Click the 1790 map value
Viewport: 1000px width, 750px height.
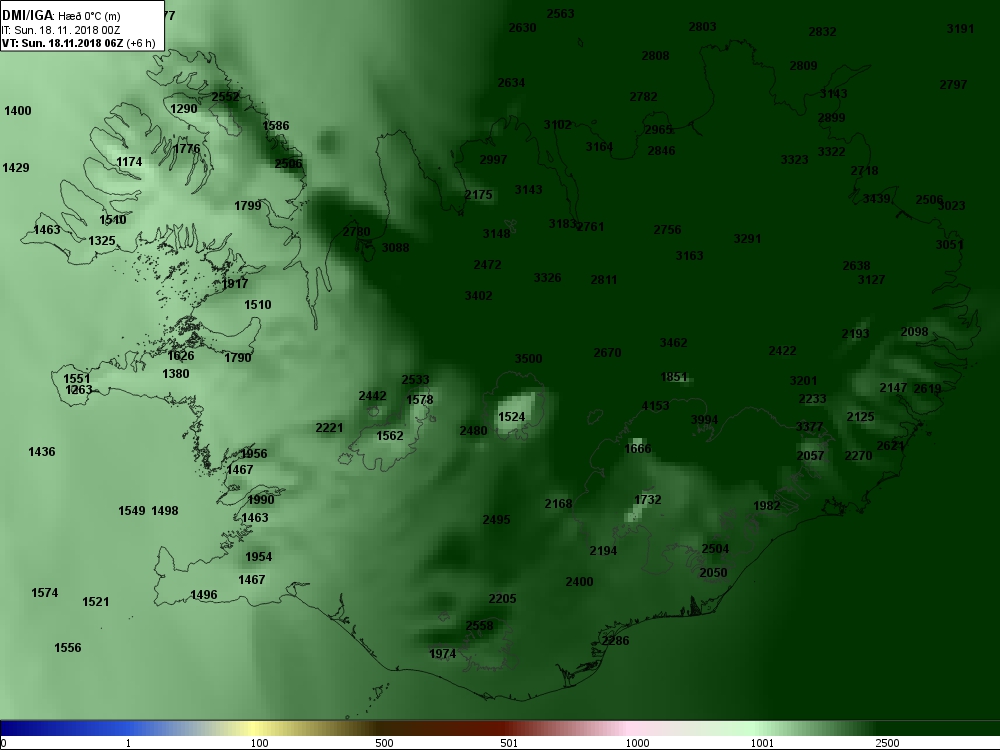(x=238, y=357)
